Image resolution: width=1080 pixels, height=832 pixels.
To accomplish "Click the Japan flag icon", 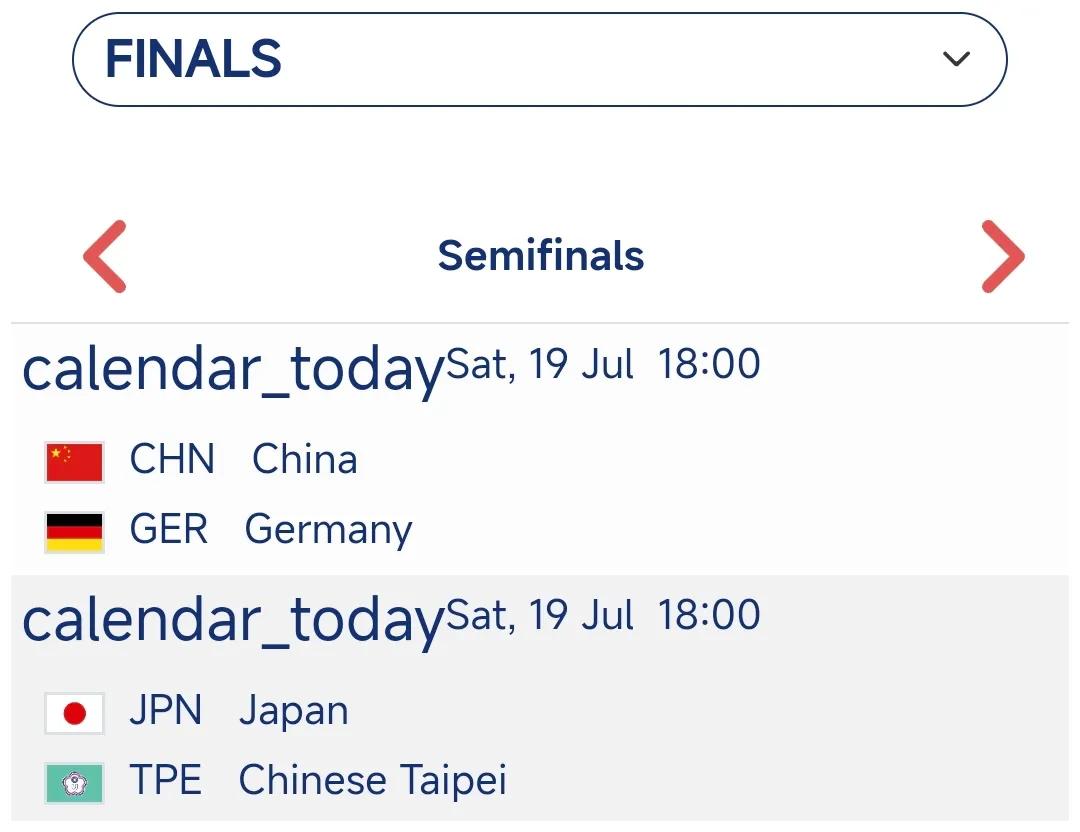I will coord(74,714).
